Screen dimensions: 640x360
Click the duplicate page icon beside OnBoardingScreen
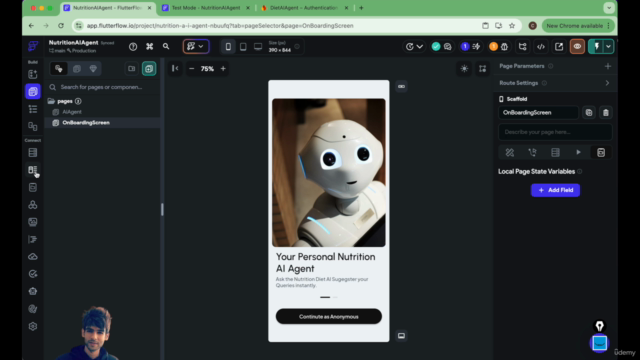coord(589,113)
